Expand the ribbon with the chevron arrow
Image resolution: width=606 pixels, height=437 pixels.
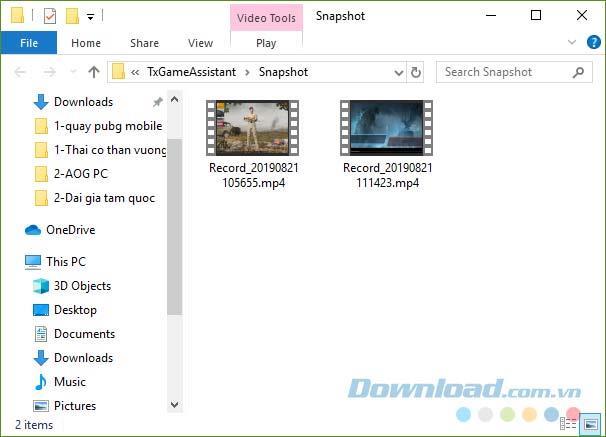tap(572, 43)
